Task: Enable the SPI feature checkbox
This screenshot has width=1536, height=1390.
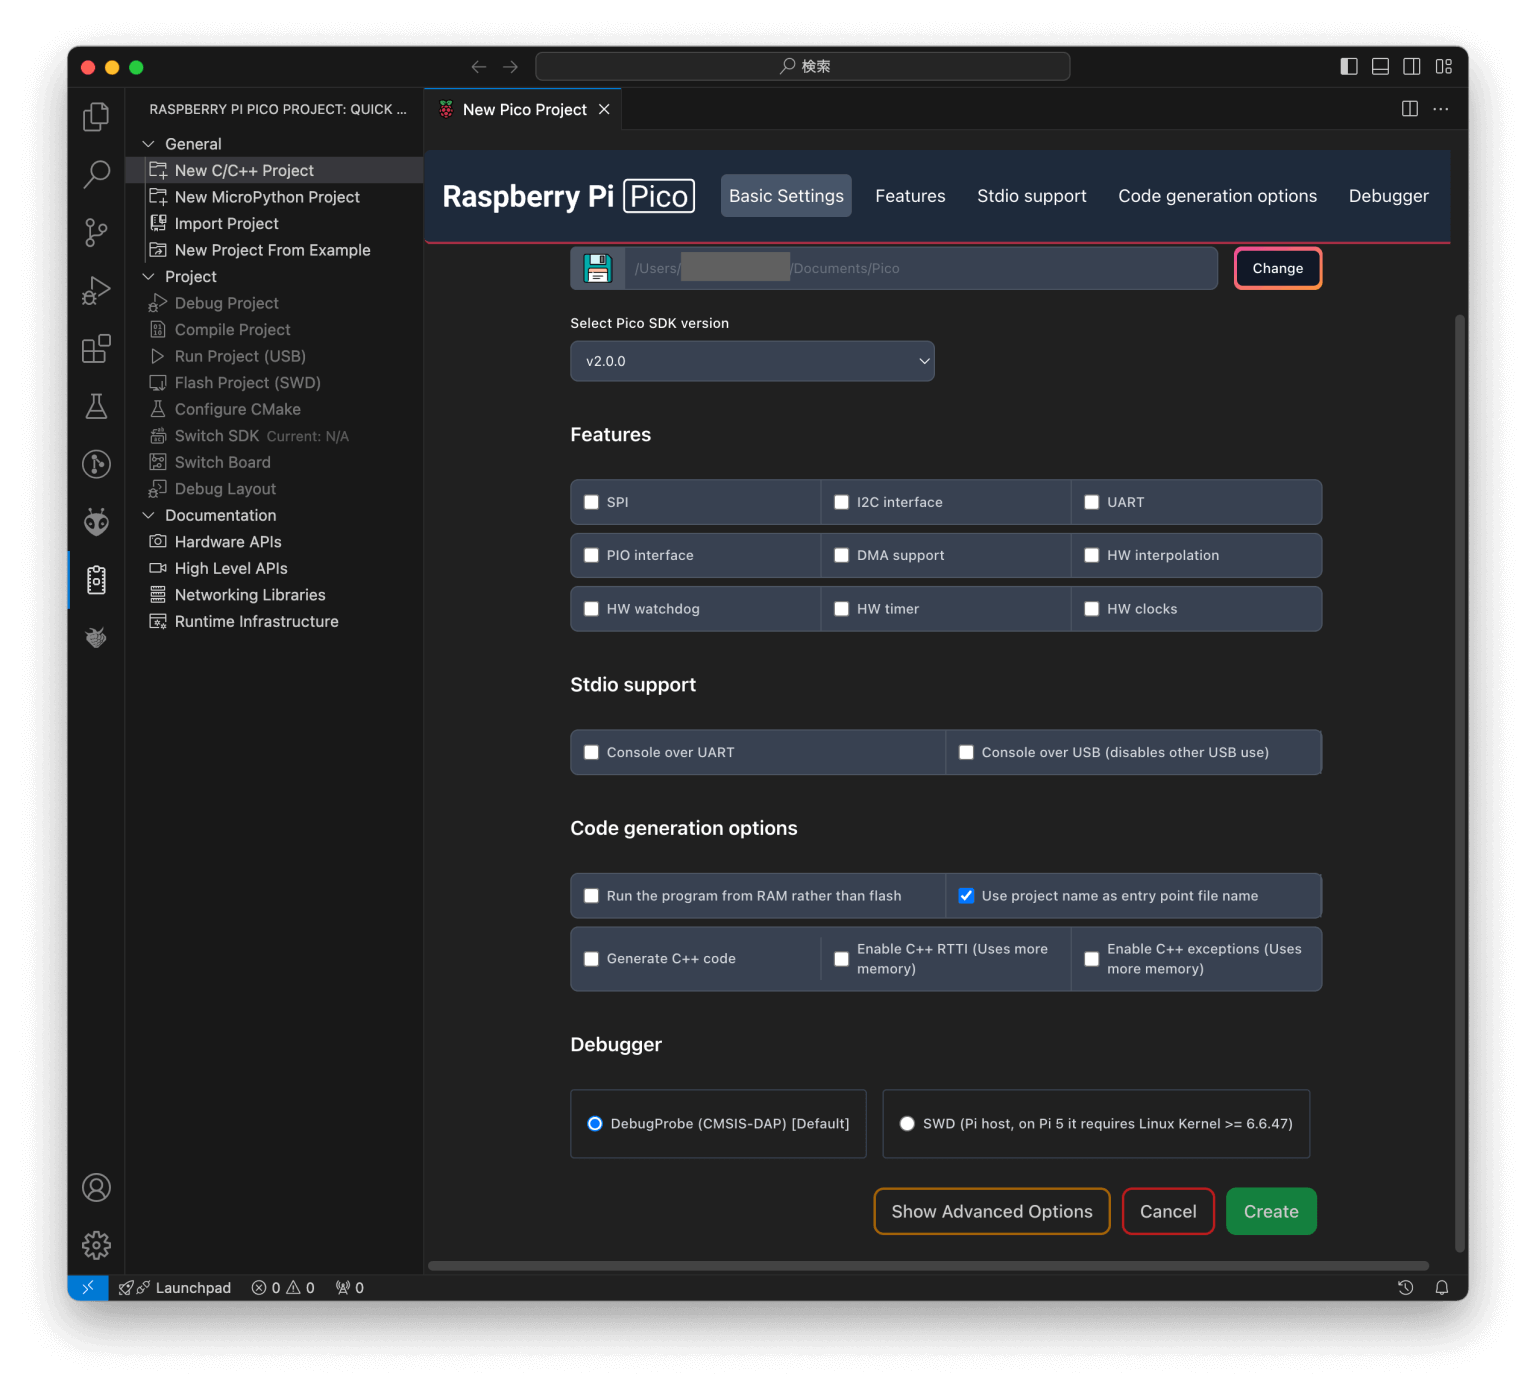Action: pyautogui.click(x=592, y=503)
